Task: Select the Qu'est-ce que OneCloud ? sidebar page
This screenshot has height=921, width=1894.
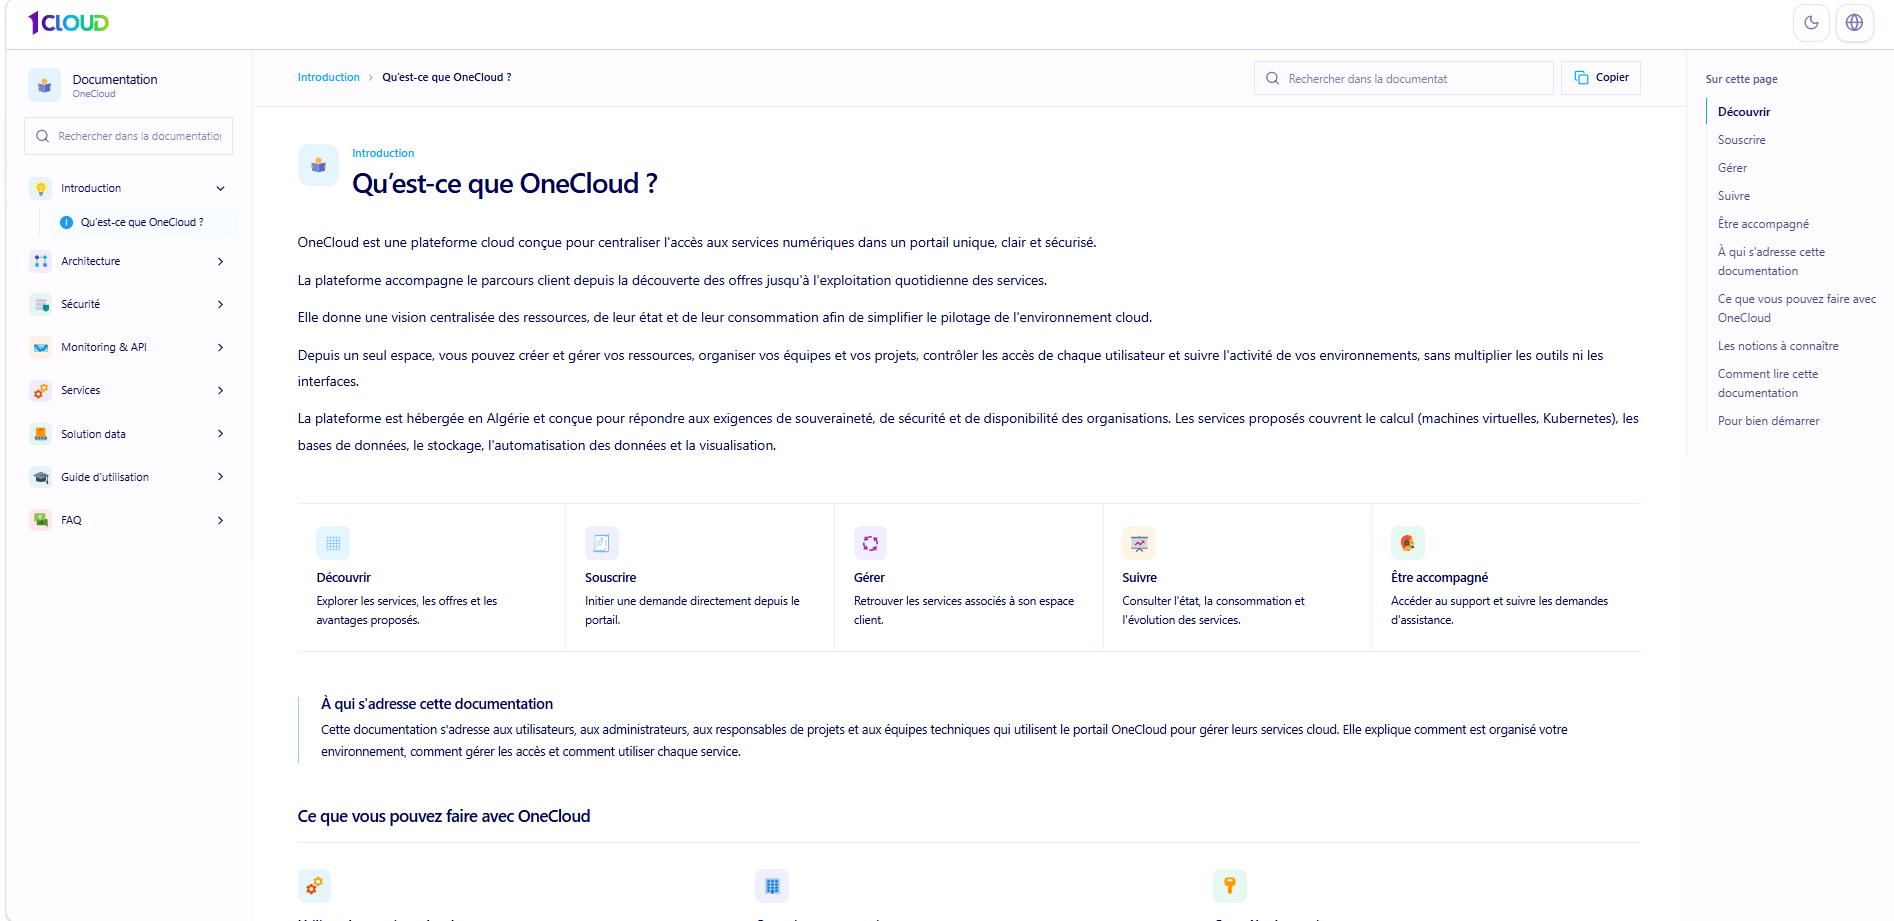Action: click(x=143, y=222)
